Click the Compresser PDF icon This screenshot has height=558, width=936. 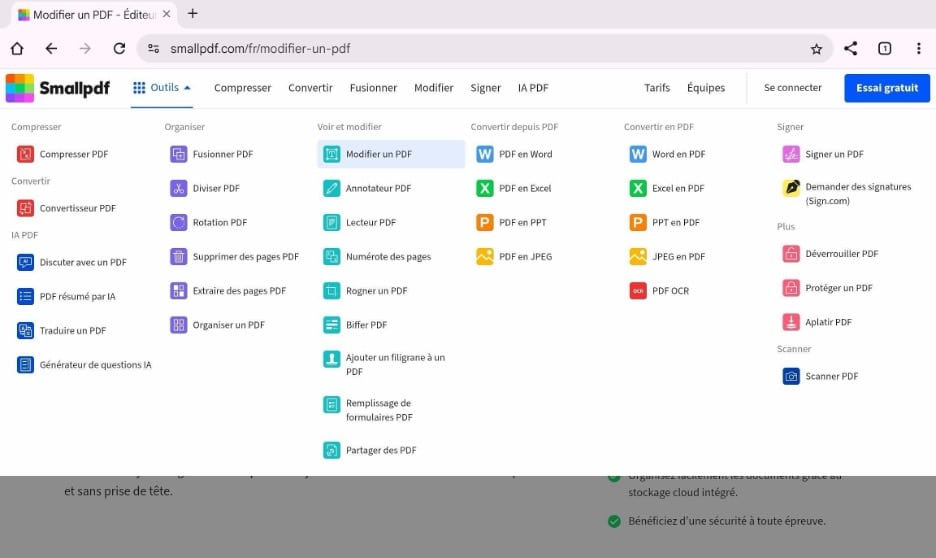[x=25, y=154]
